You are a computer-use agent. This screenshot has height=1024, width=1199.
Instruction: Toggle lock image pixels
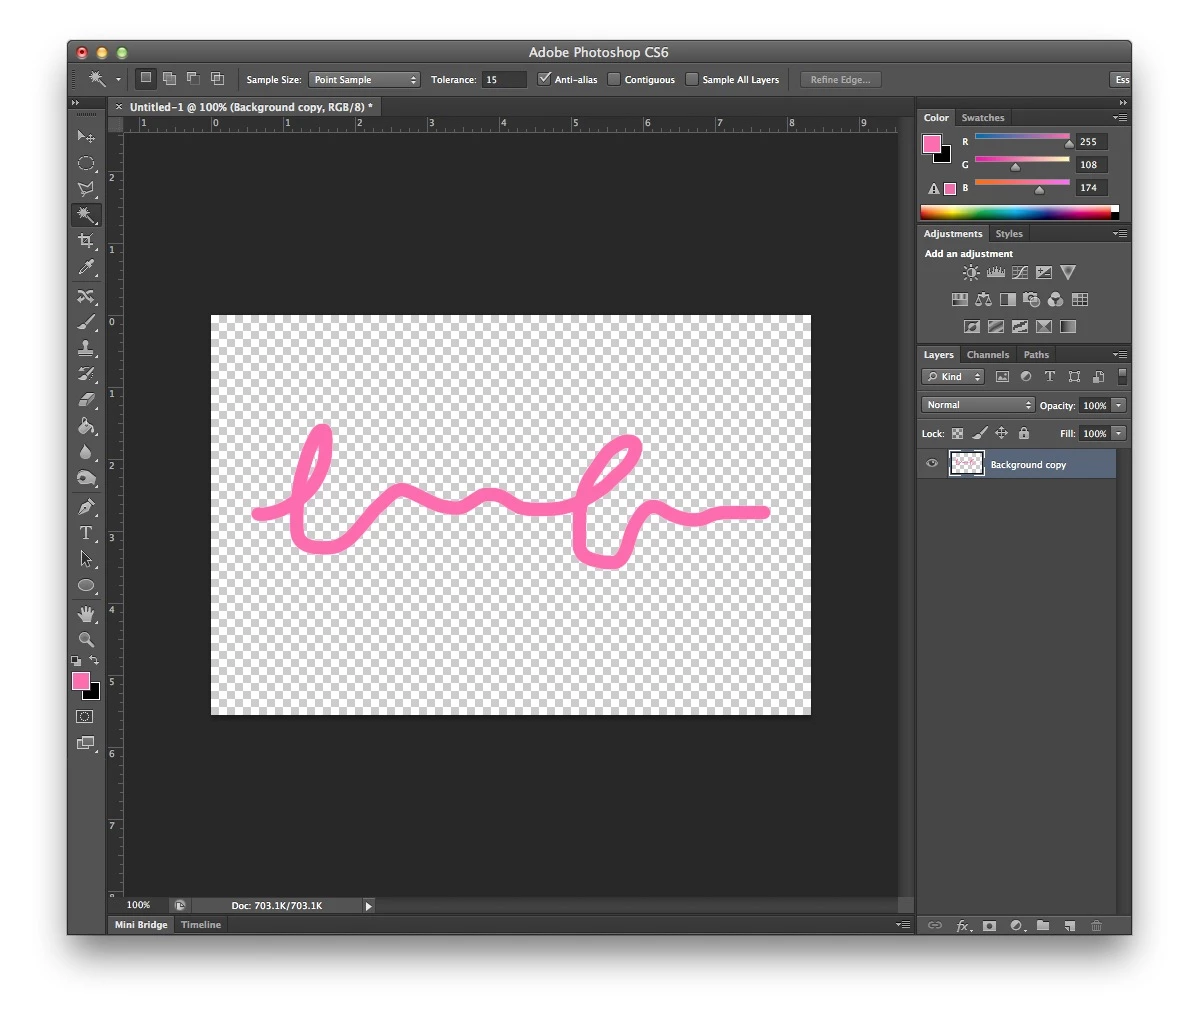point(980,434)
